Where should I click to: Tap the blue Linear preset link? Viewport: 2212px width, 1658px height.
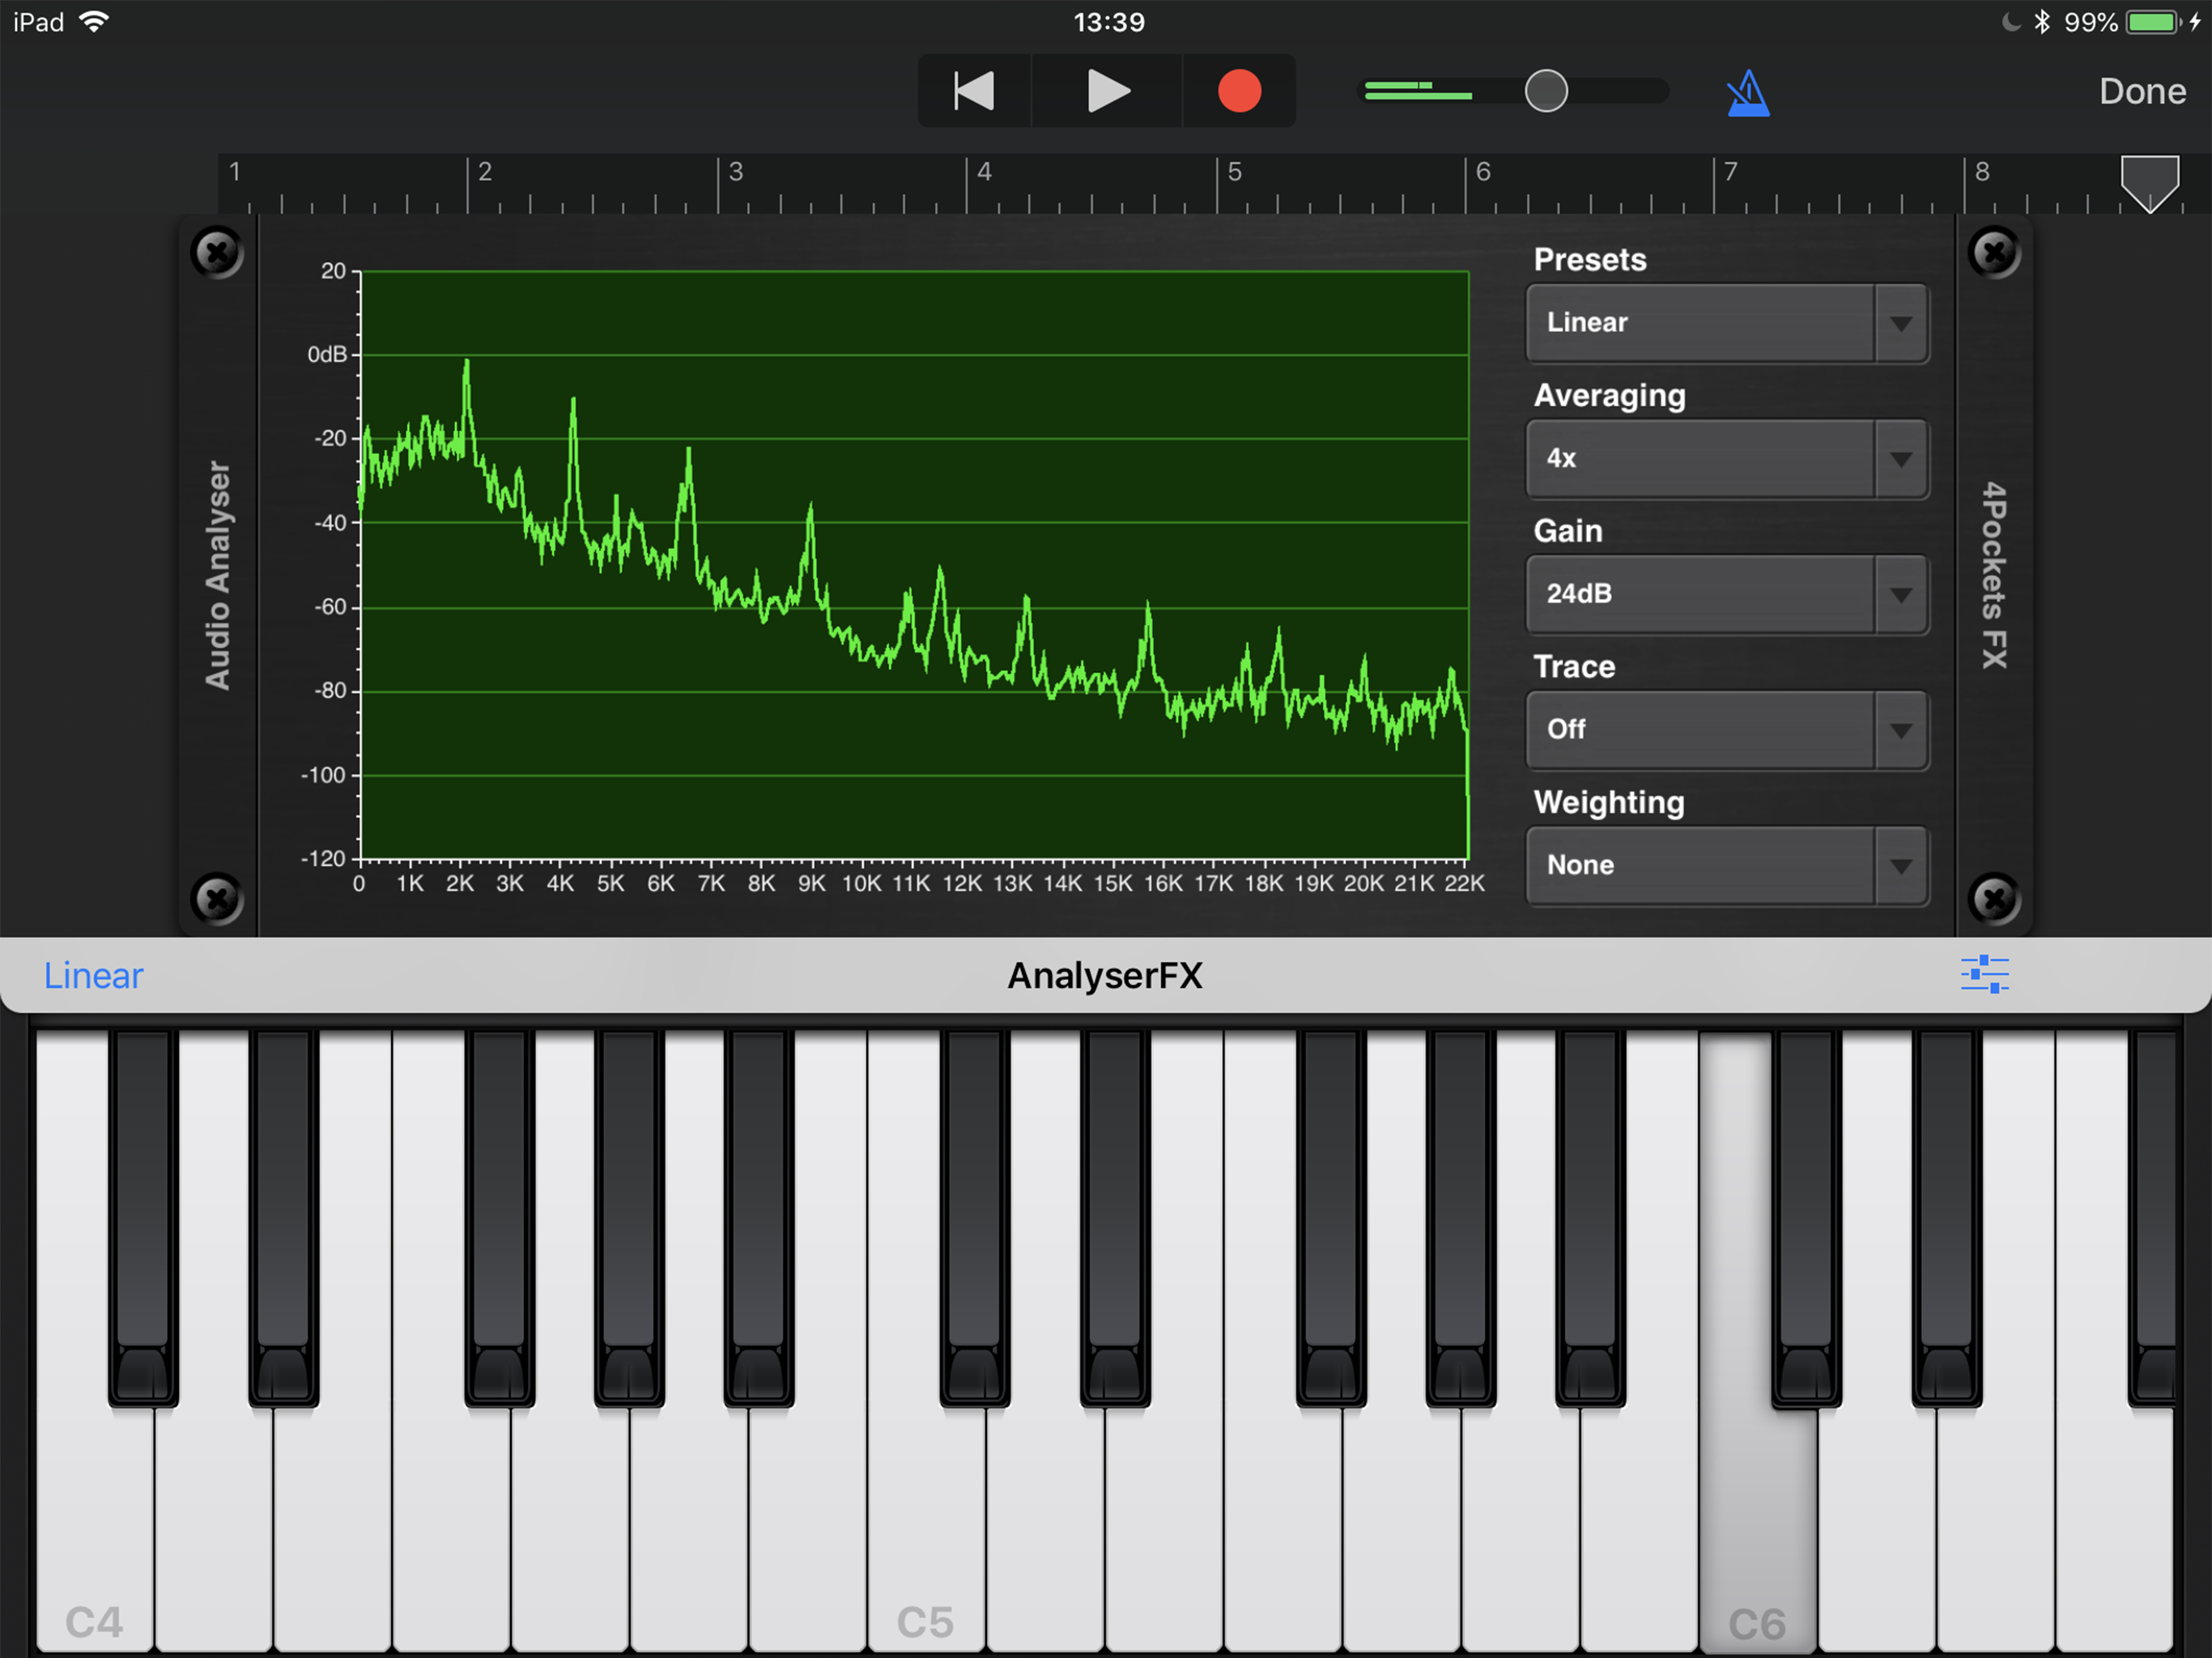tap(93, 975)
